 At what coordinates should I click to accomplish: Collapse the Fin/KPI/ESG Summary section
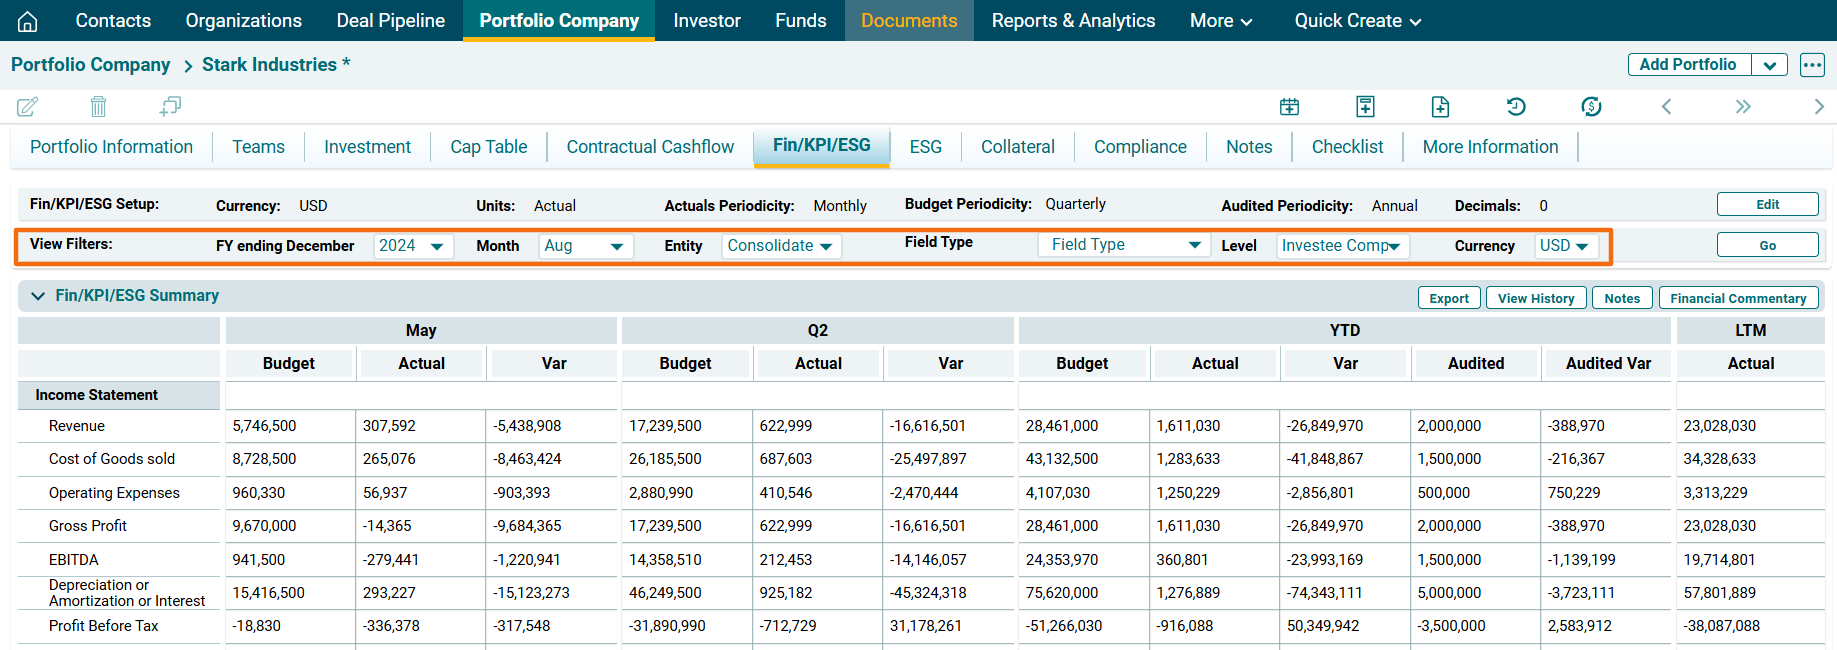coord(38,296)
